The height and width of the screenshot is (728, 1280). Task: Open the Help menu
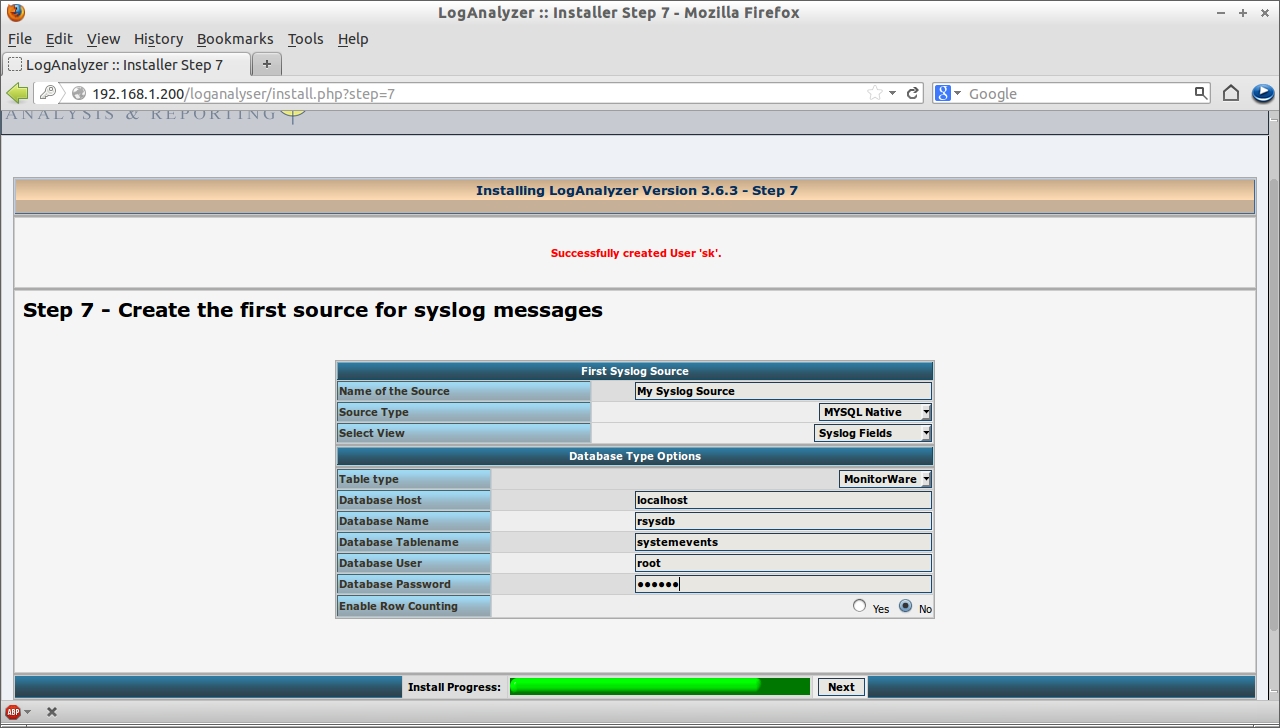pyautogui.click(x=353, y=39)
